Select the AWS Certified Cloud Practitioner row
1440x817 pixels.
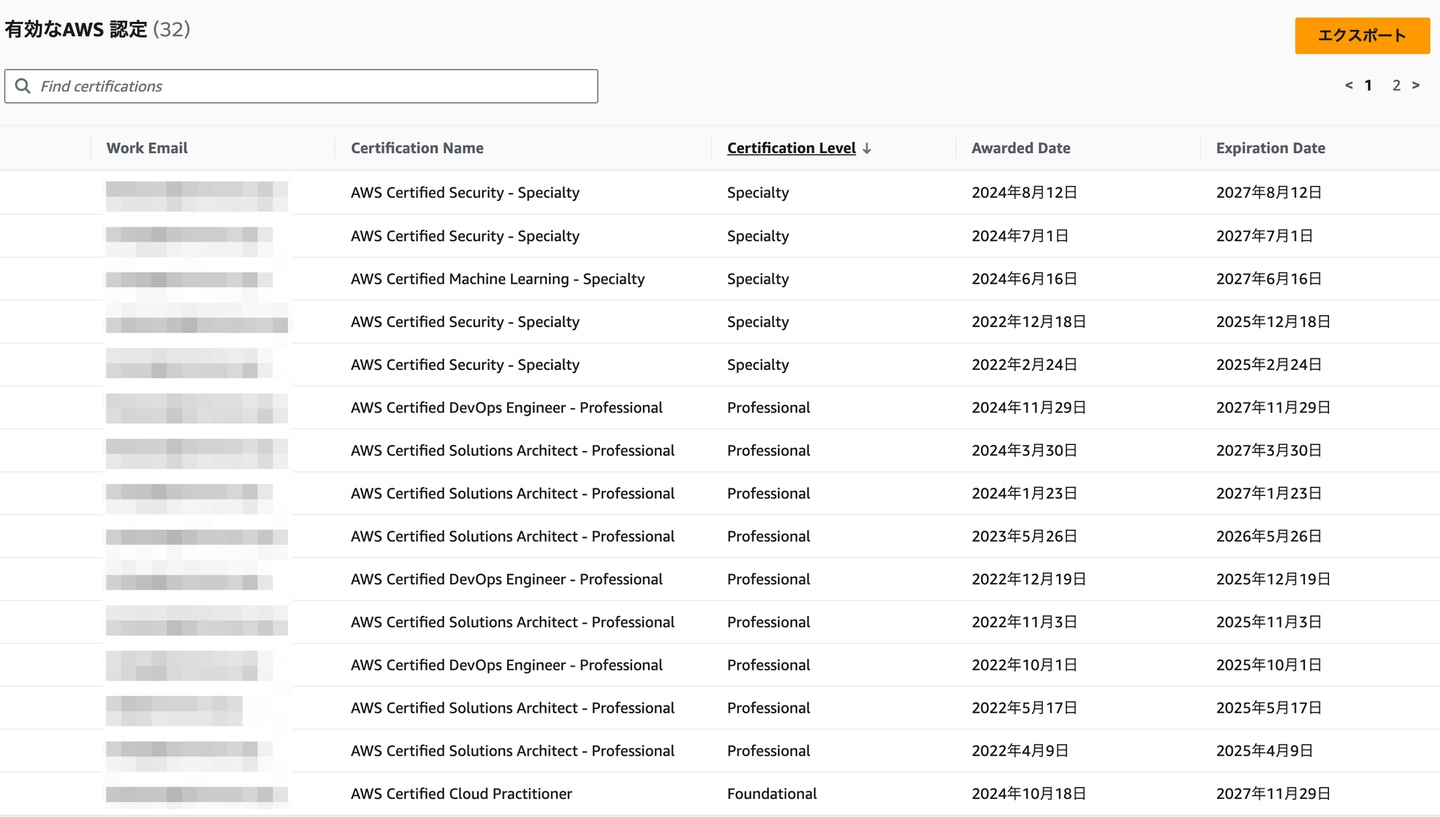[x=461, y=794]
